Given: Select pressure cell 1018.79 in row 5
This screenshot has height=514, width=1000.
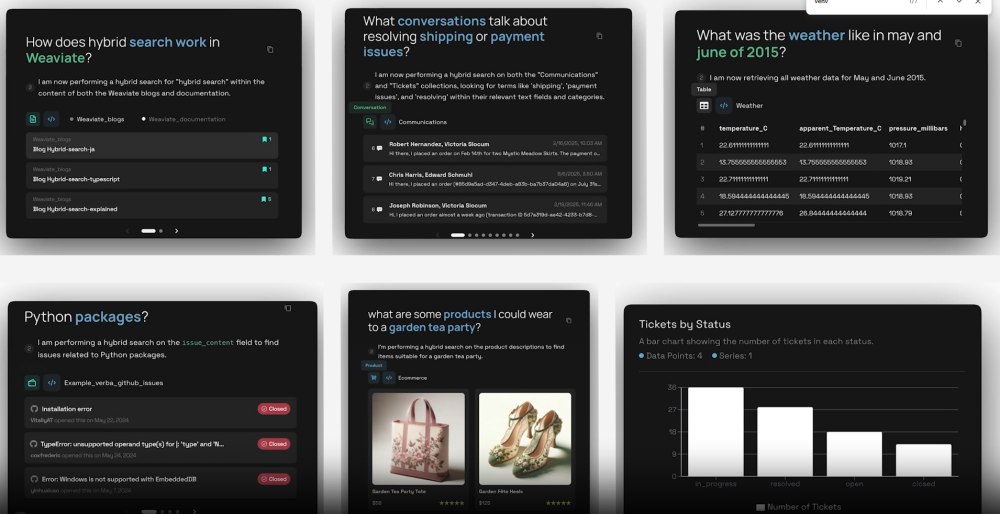Looking at the screenshot, I should click(x=900, y=213).
